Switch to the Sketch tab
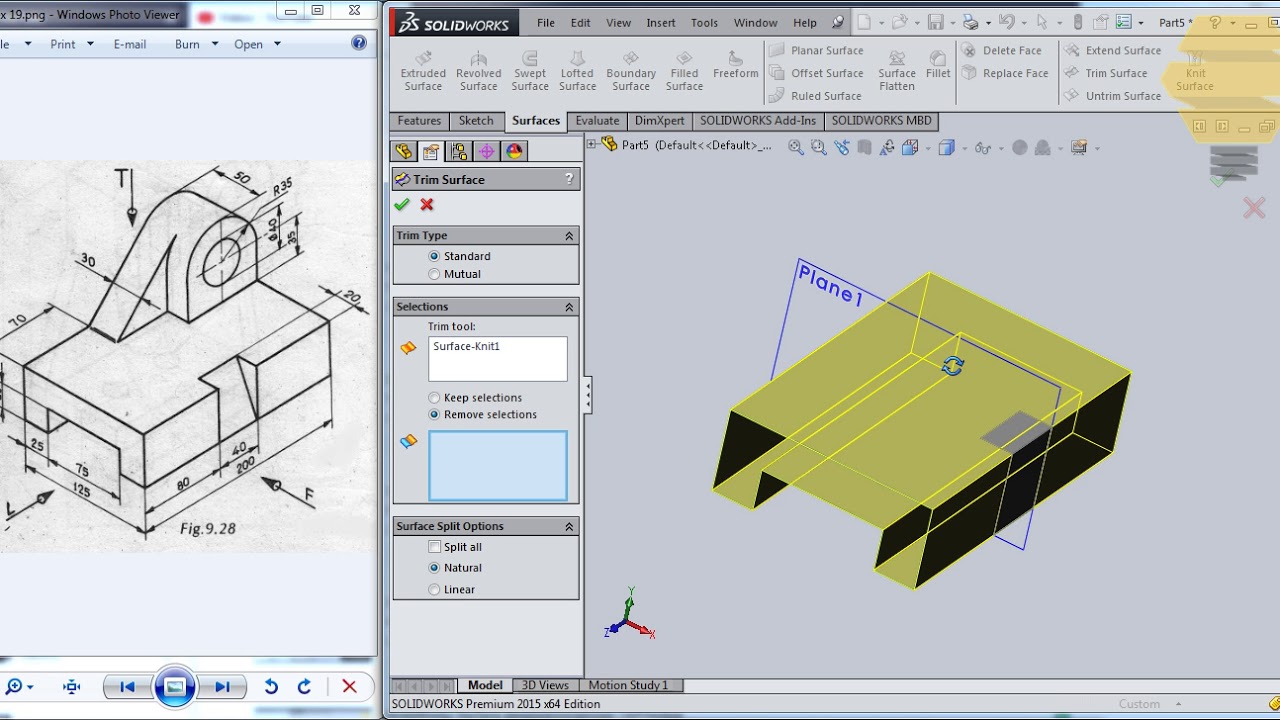The image size is (1280, 720). tap(476, 121)
